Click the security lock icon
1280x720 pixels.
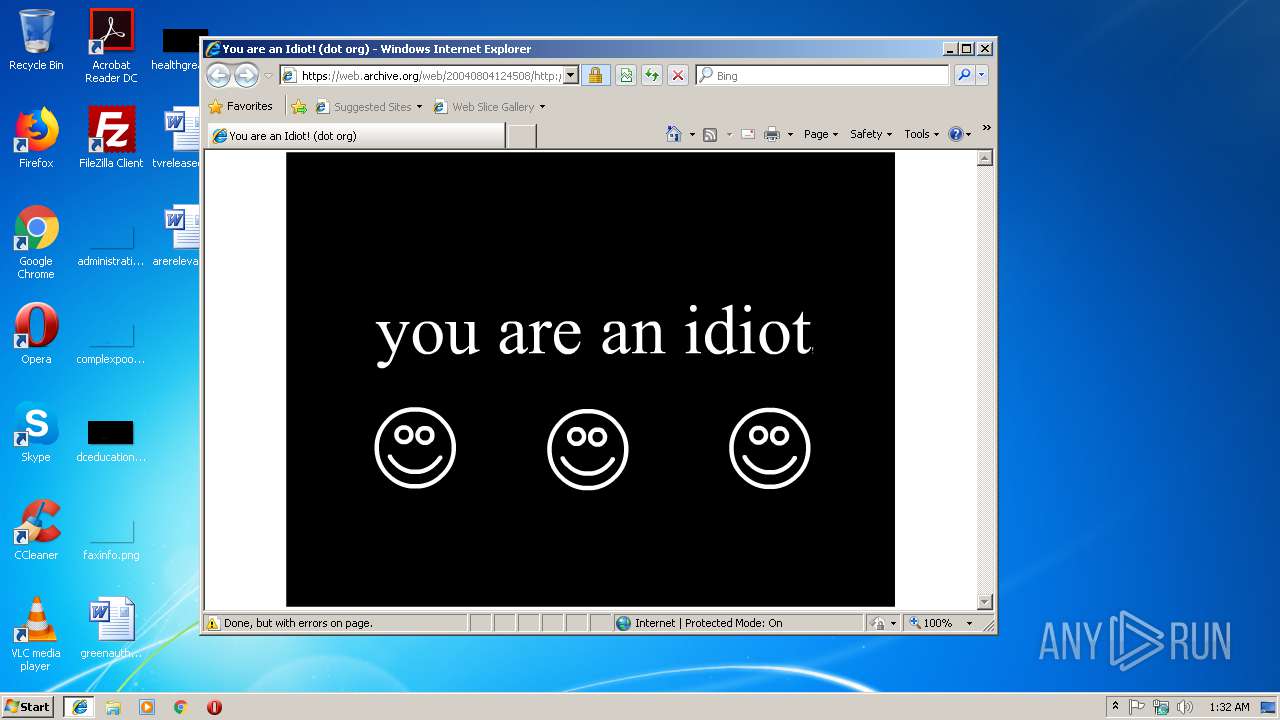pos(595,75)
